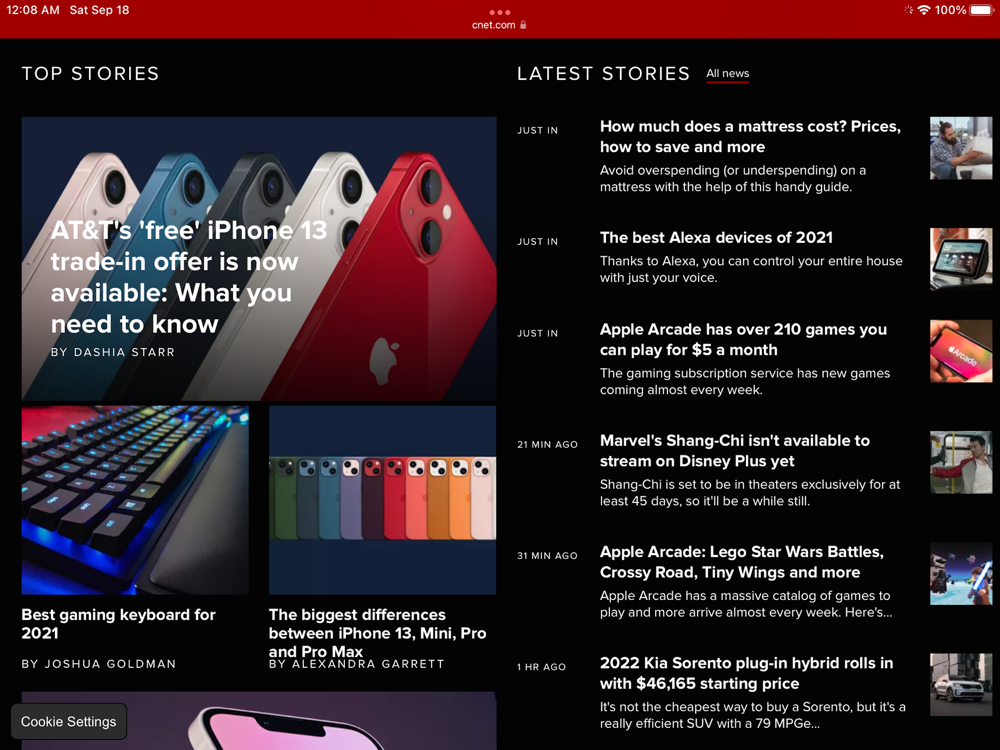
Task: Click the colorful iPhone 13 lineup image
Action: pyautogui.click(x=383, y=500)
